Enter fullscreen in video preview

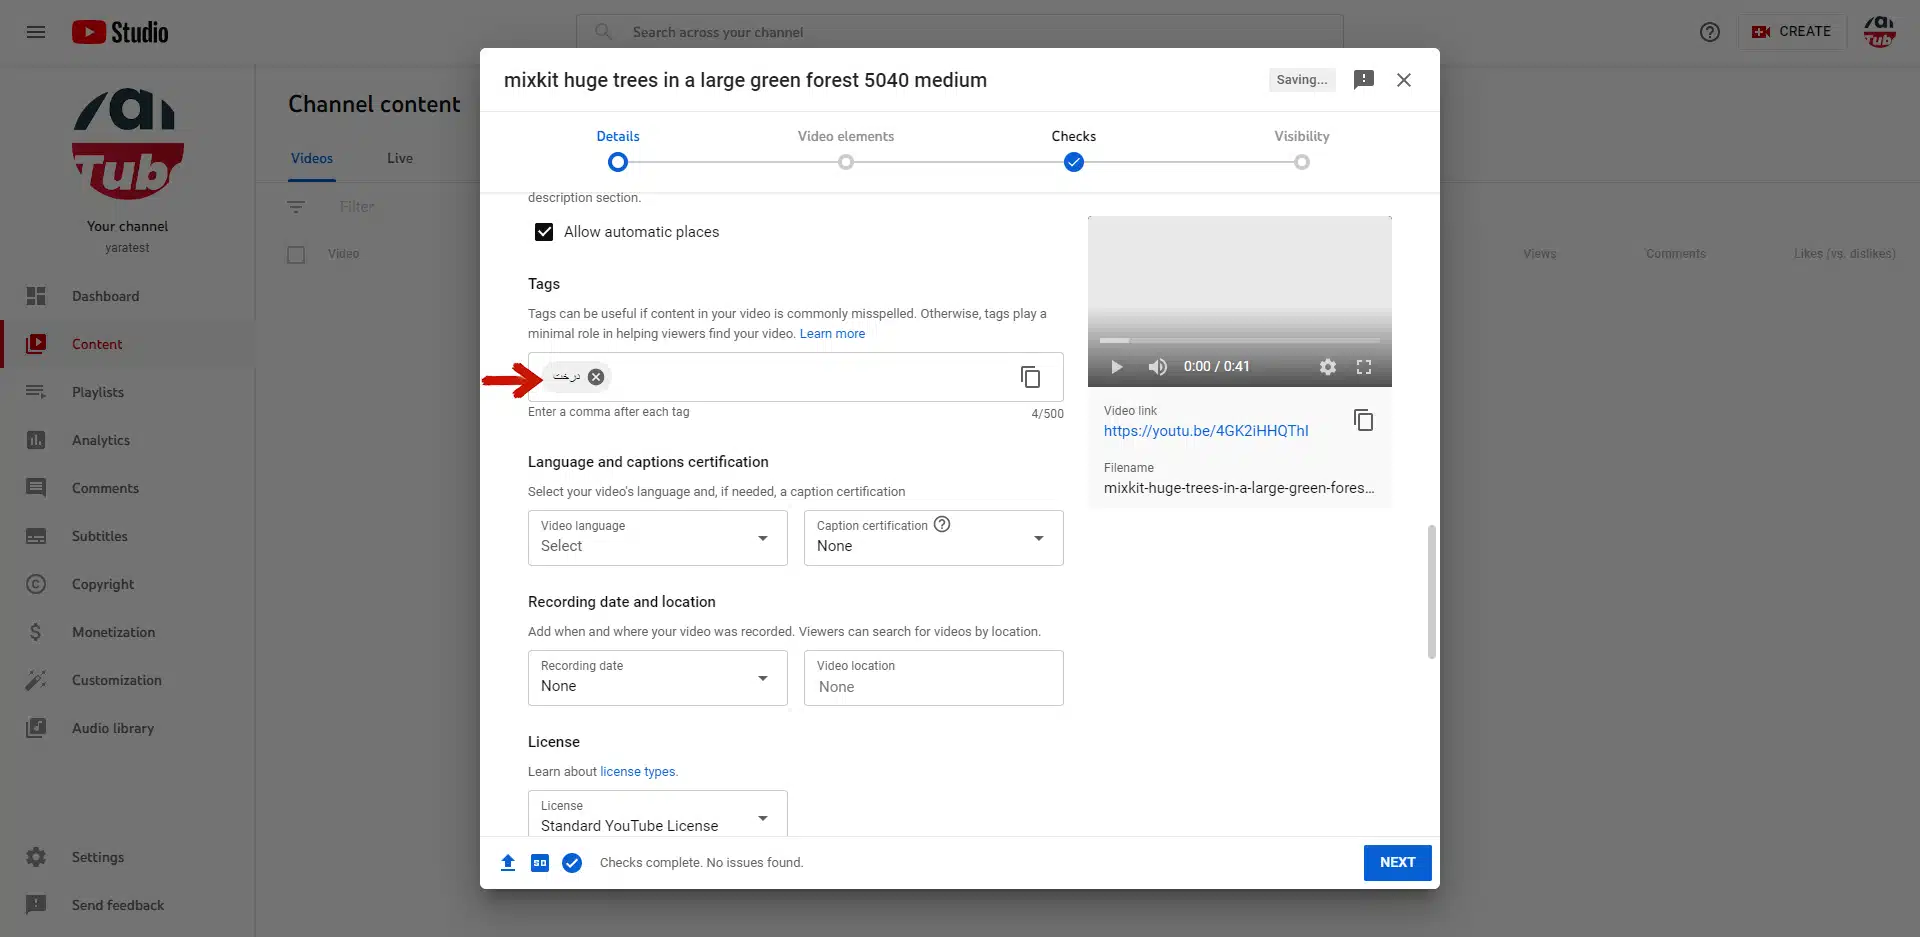pyautogui.click(x=1363, y=367)
